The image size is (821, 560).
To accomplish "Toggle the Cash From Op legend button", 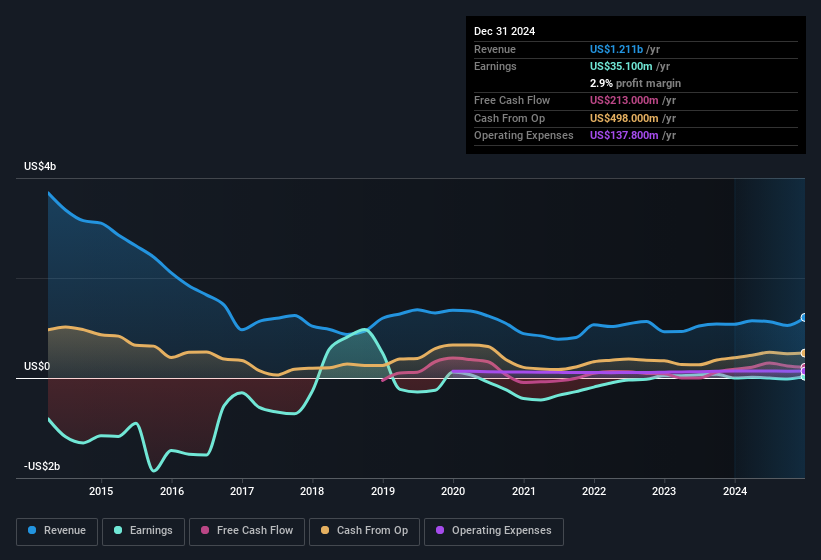I will [x=364, y=531].
